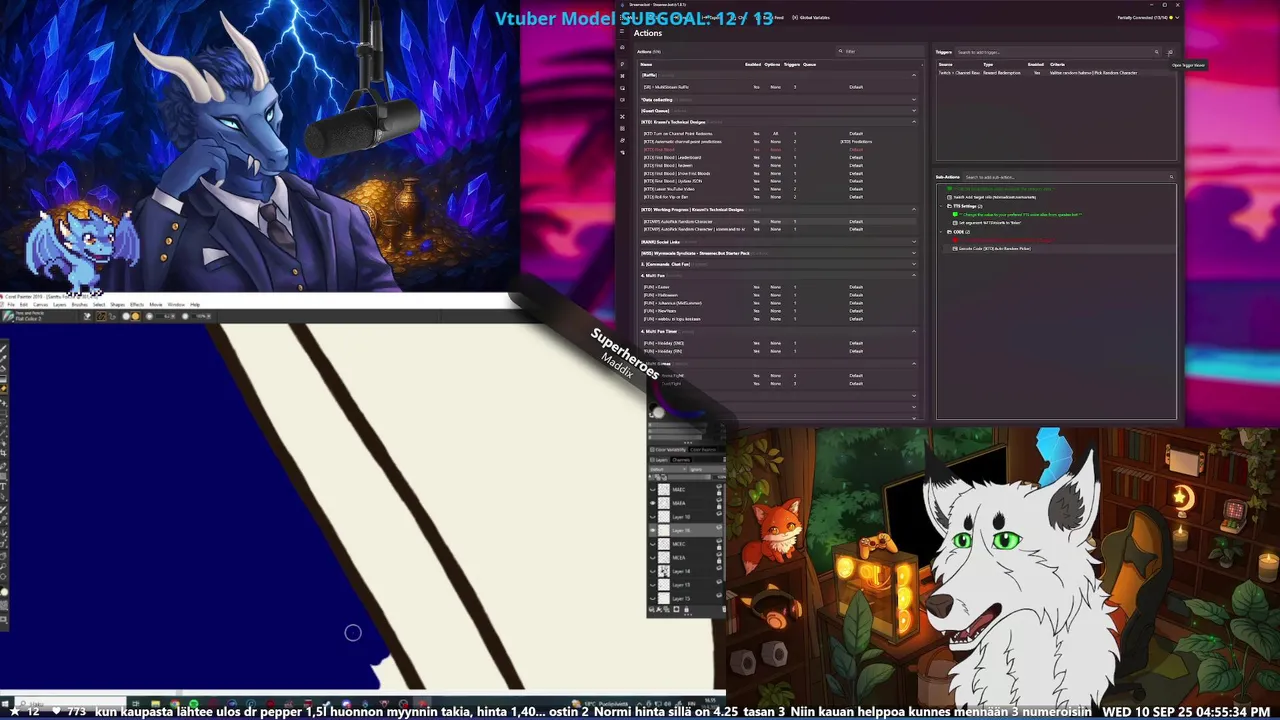The height and width of the screenshot is (720, 1280).
Task: Sort actions by the Queue column header
Action: point(809,64)
